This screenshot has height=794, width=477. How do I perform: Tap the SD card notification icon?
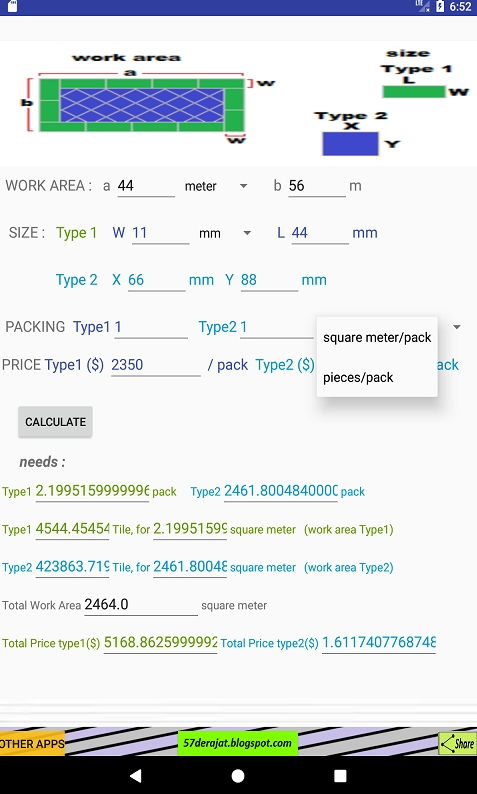click(x=12, y=7)
